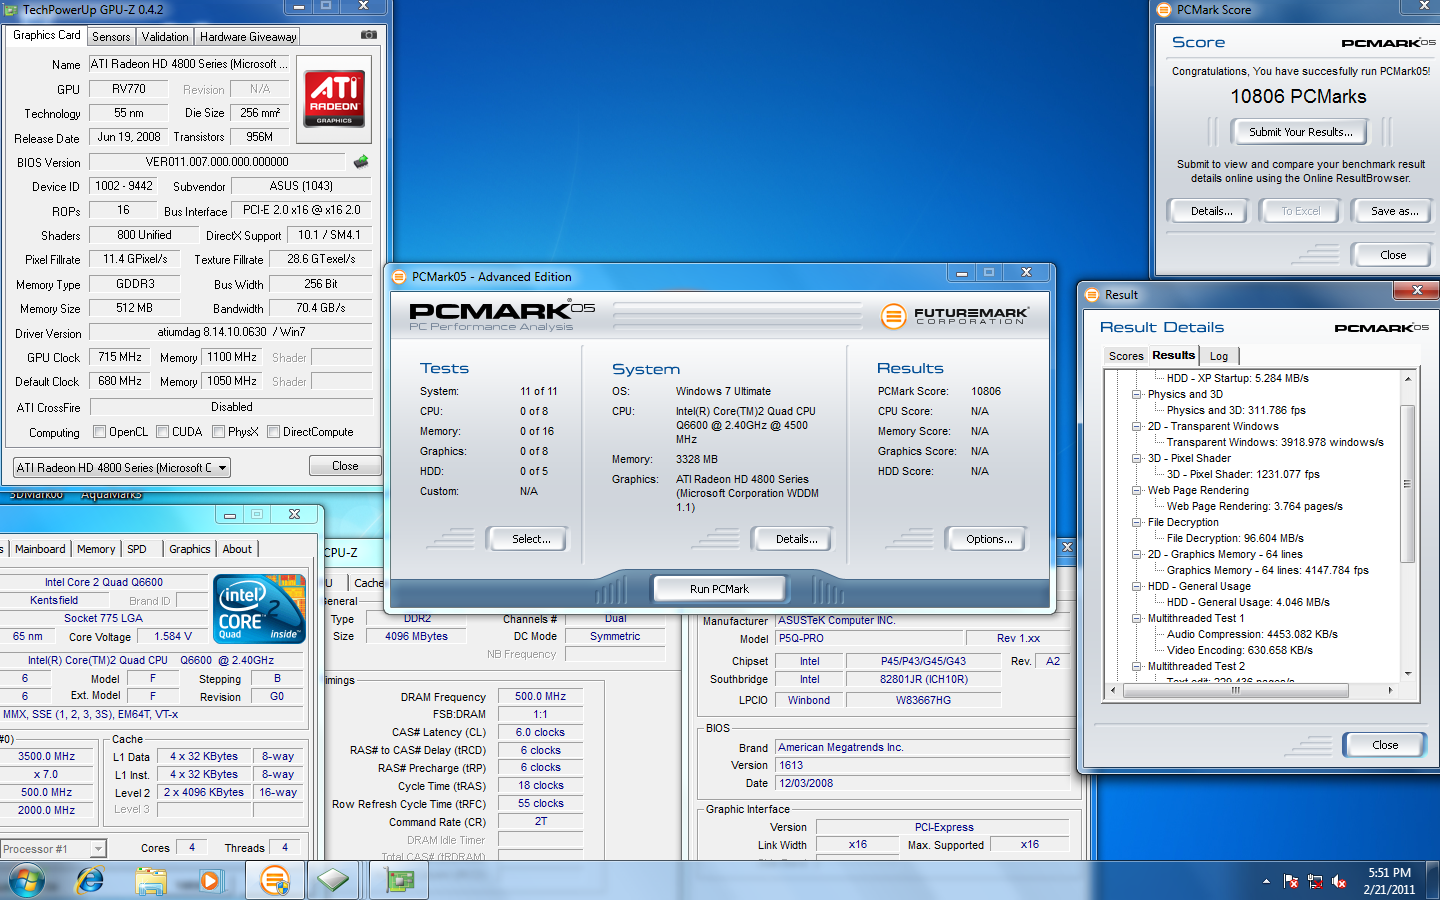Enable the OpenCL checkbox in GPU-Z
Screen dimensions: 1440x900
[x=99, y=432]
